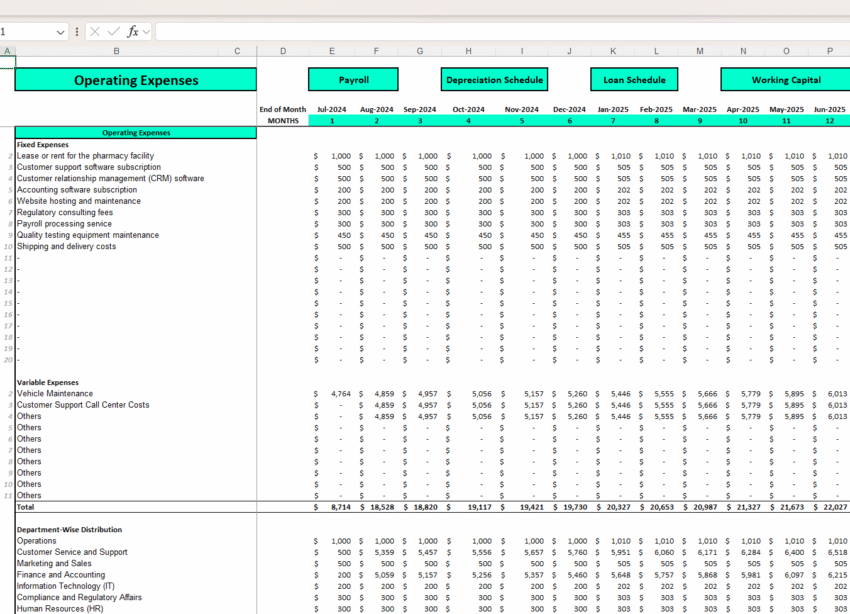The image size is (850, 614).
Task: Click inside the formula bar input
Action: [500, 32]
